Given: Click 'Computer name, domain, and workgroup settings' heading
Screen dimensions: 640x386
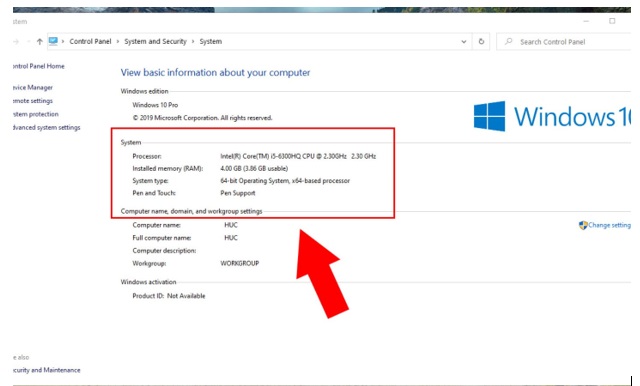Looking at the screenshot, I should (191, 211).
